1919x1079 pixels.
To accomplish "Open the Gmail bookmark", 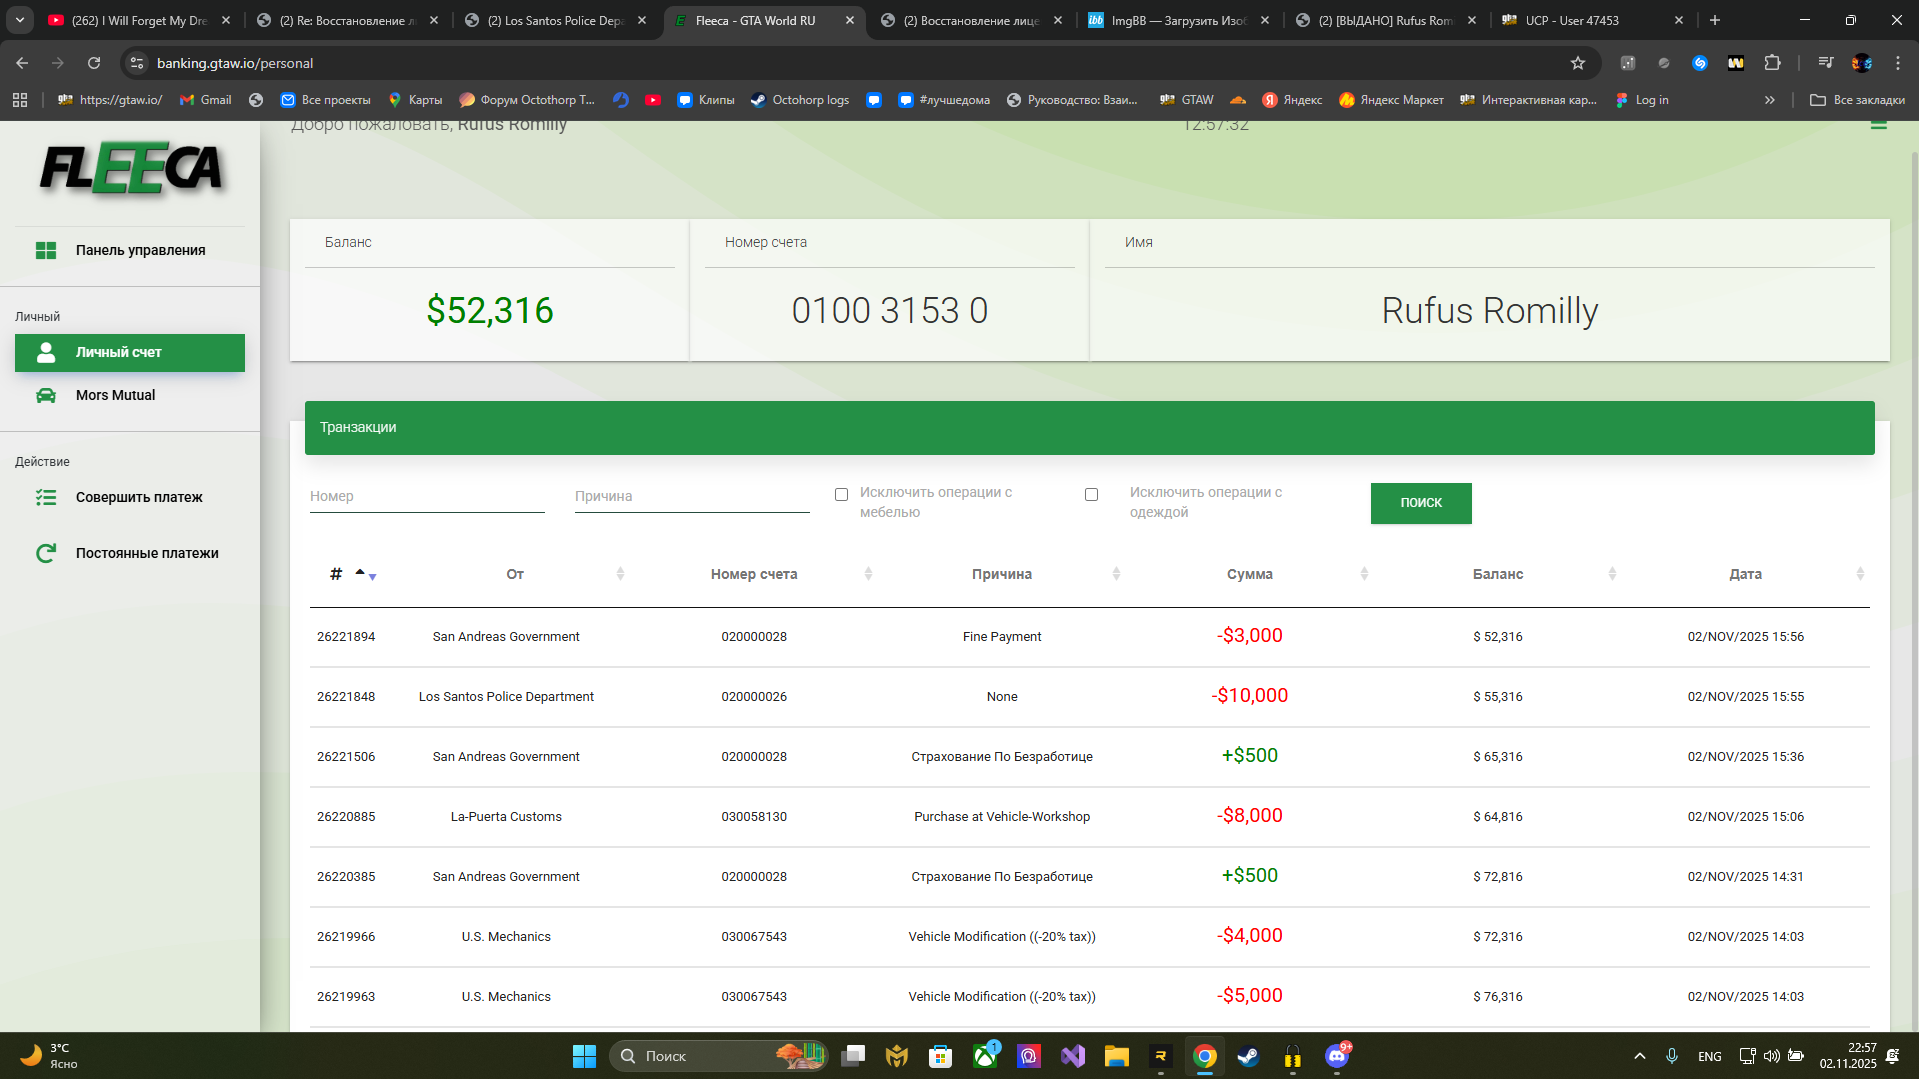I will (x=205, y=100).
